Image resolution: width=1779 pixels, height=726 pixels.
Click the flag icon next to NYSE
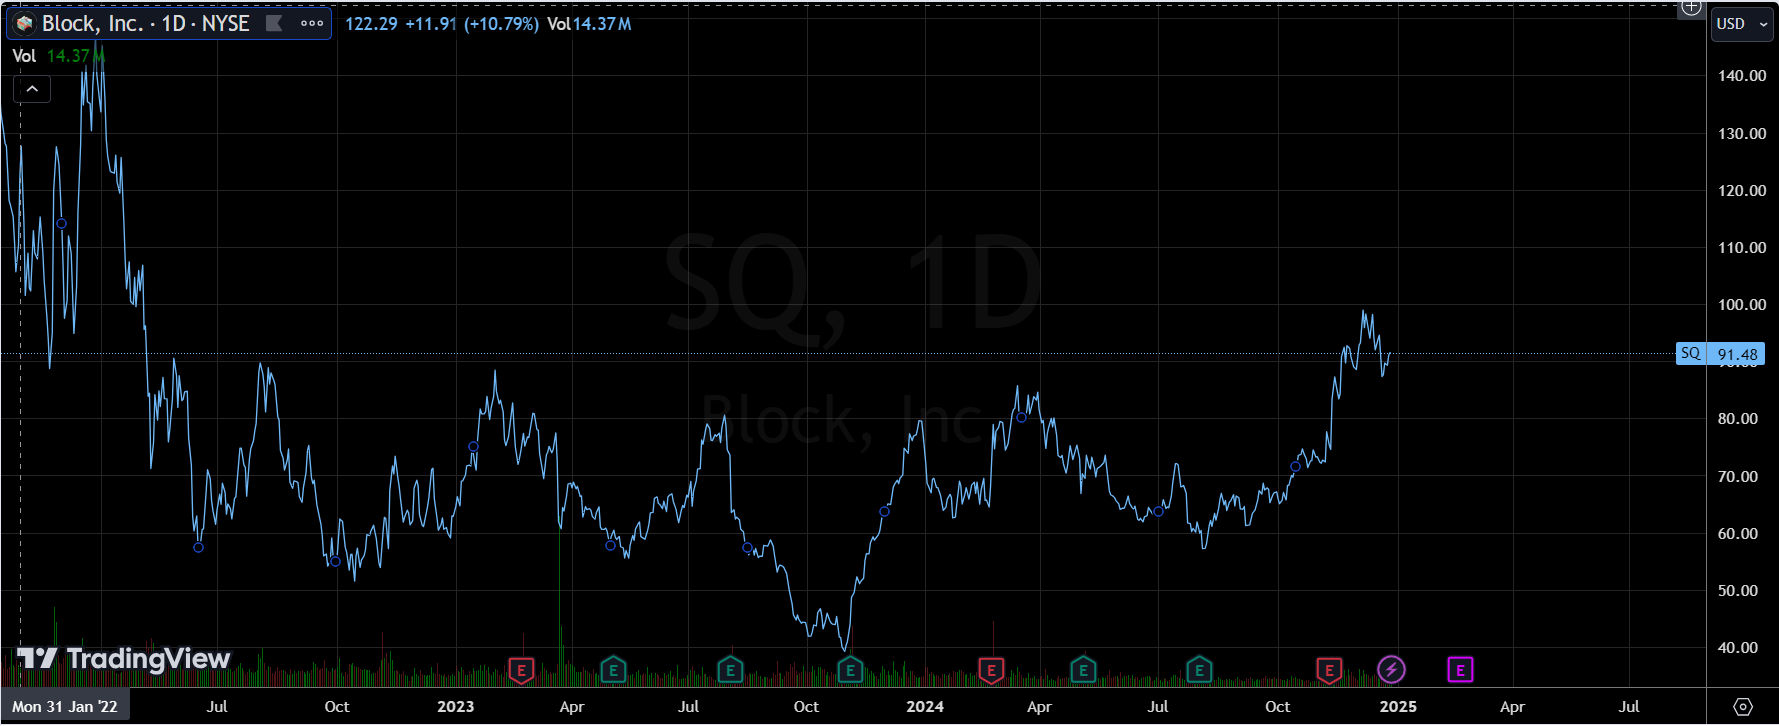(274, 23)
